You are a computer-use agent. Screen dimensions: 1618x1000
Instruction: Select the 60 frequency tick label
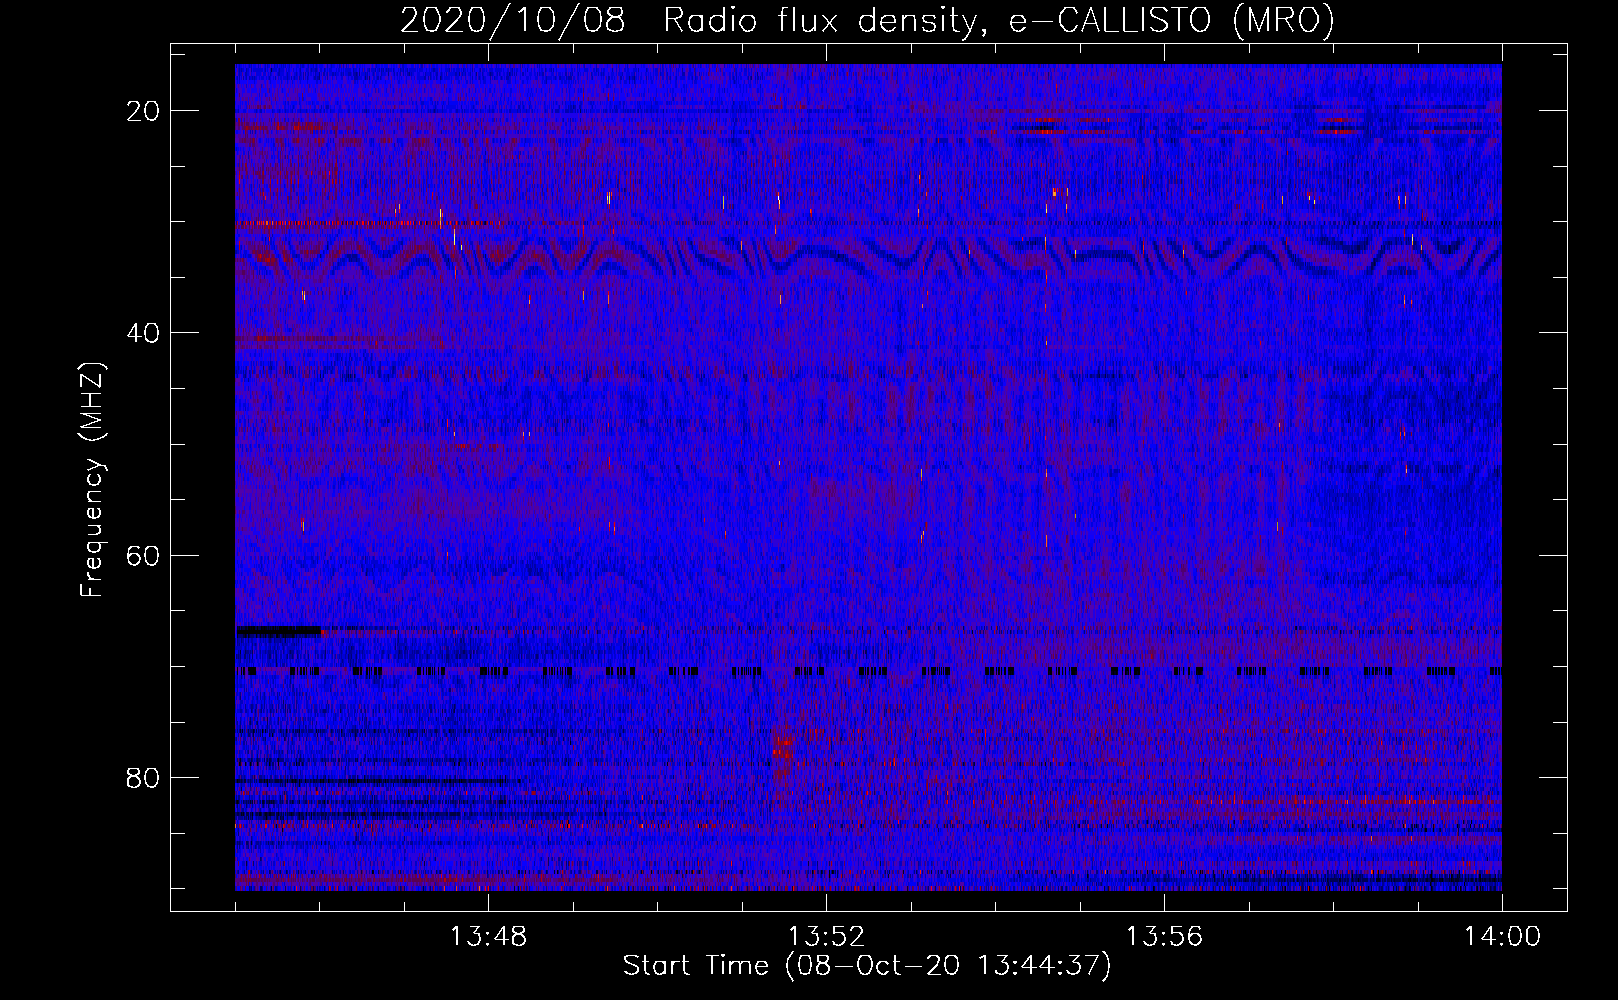tap(143, 555)
